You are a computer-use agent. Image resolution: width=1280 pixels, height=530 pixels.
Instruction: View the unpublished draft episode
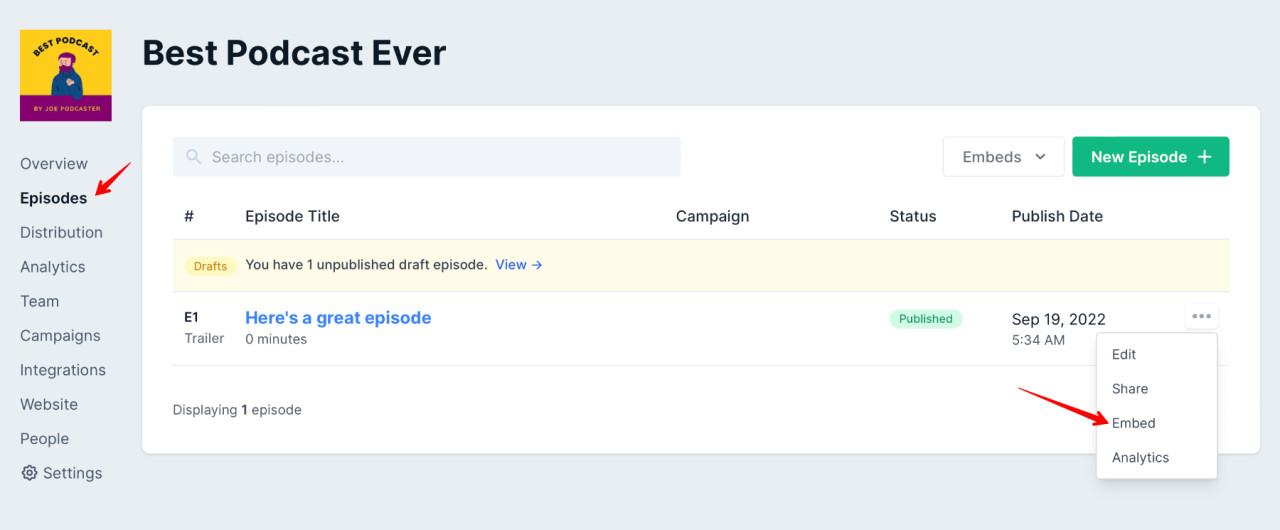pyautogui.click(x=518, y=265)
